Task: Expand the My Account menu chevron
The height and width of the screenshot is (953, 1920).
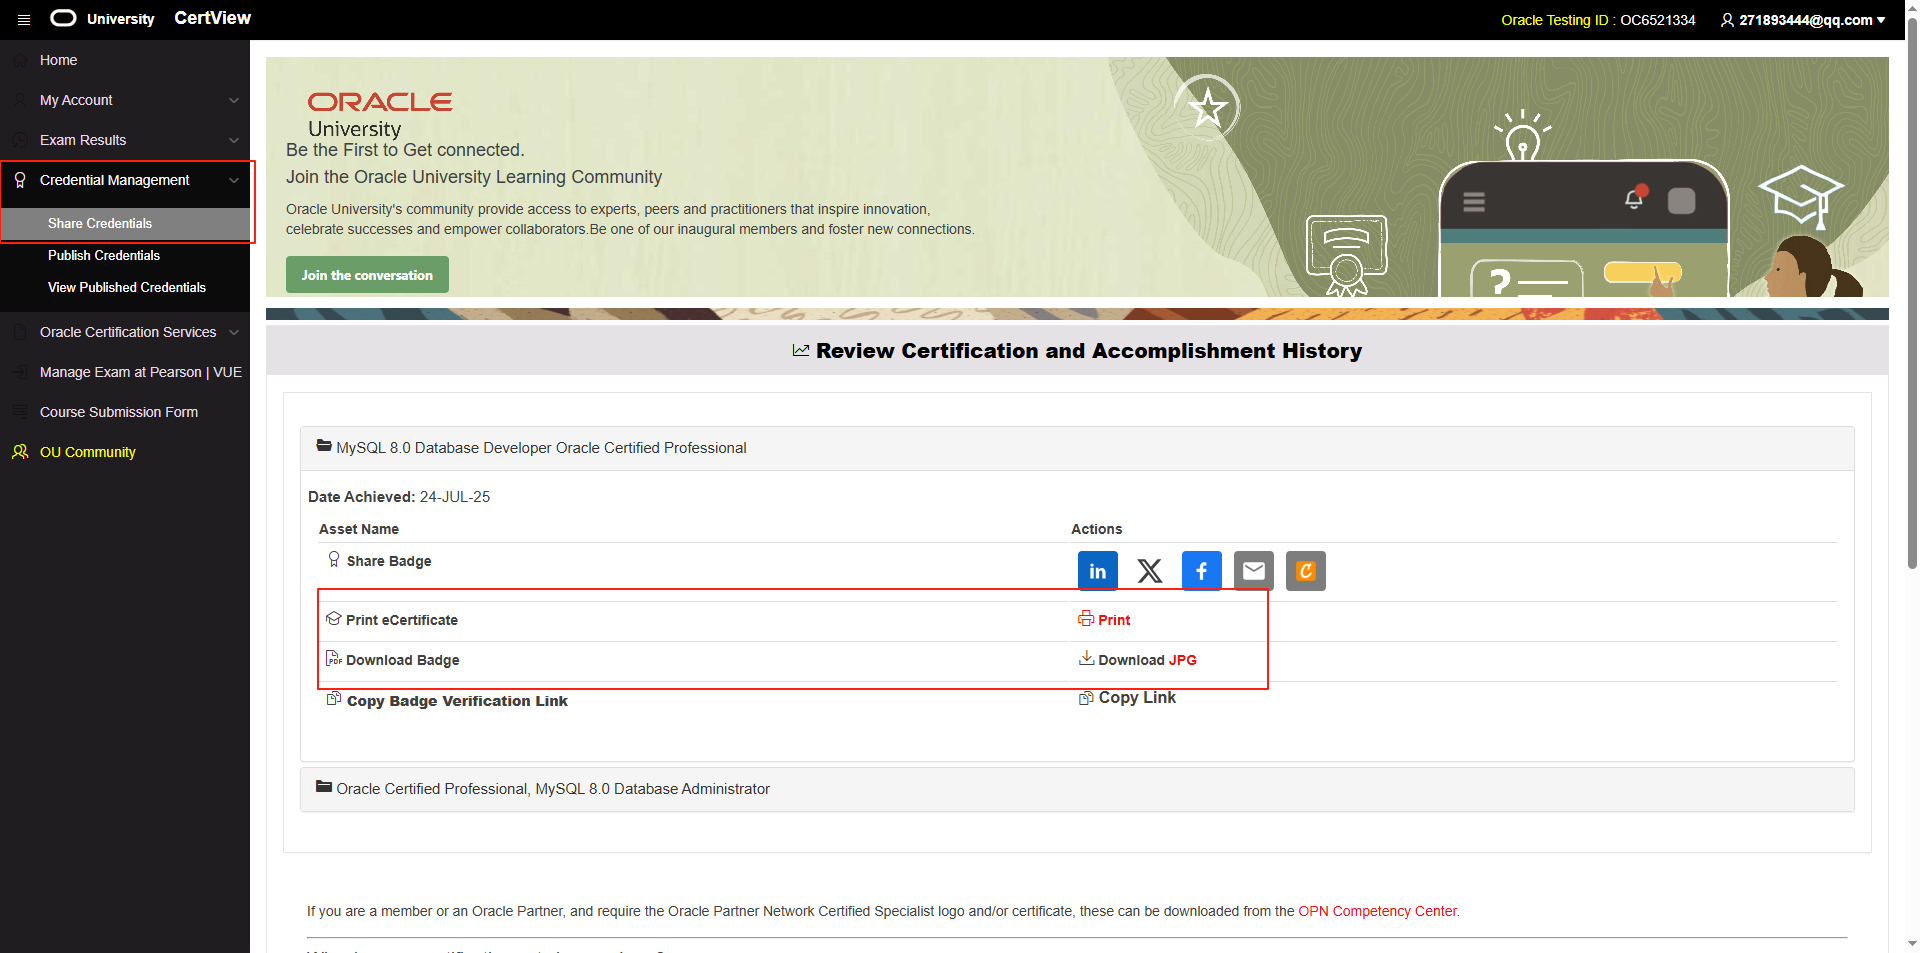Action: coord(234,100)
